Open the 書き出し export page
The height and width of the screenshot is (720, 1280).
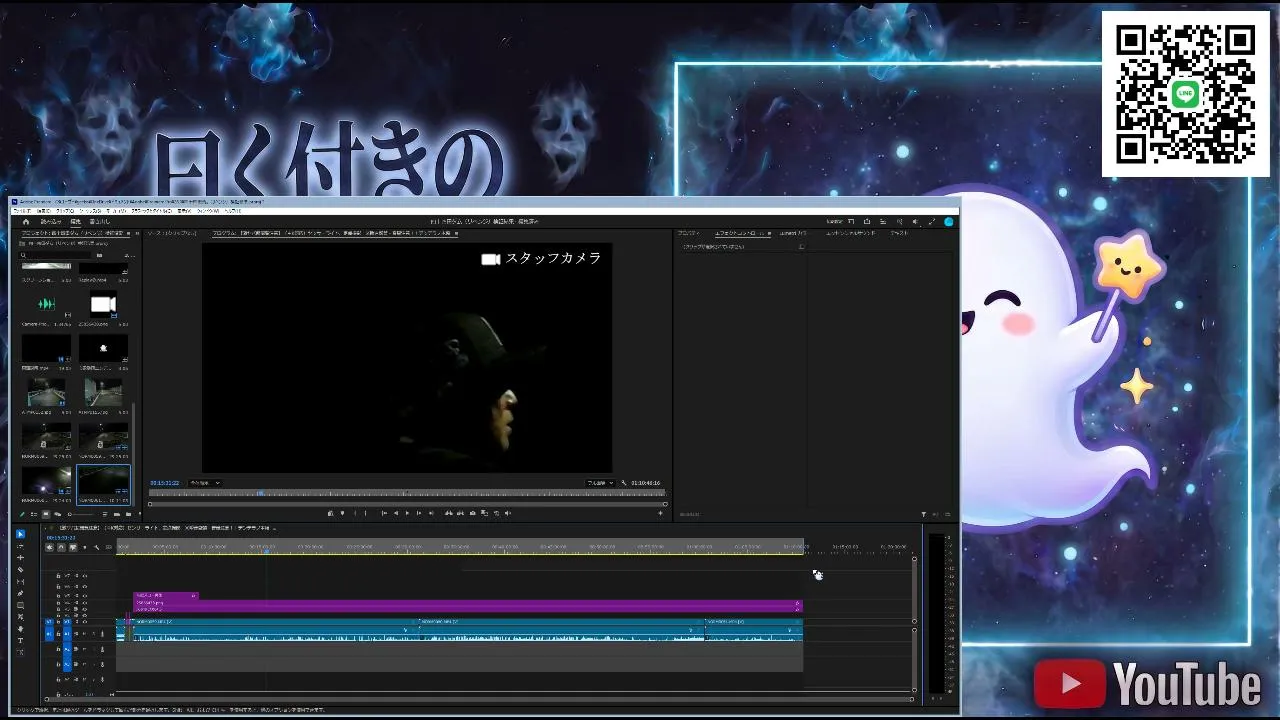pyautogui.click(x=100, y=222)
